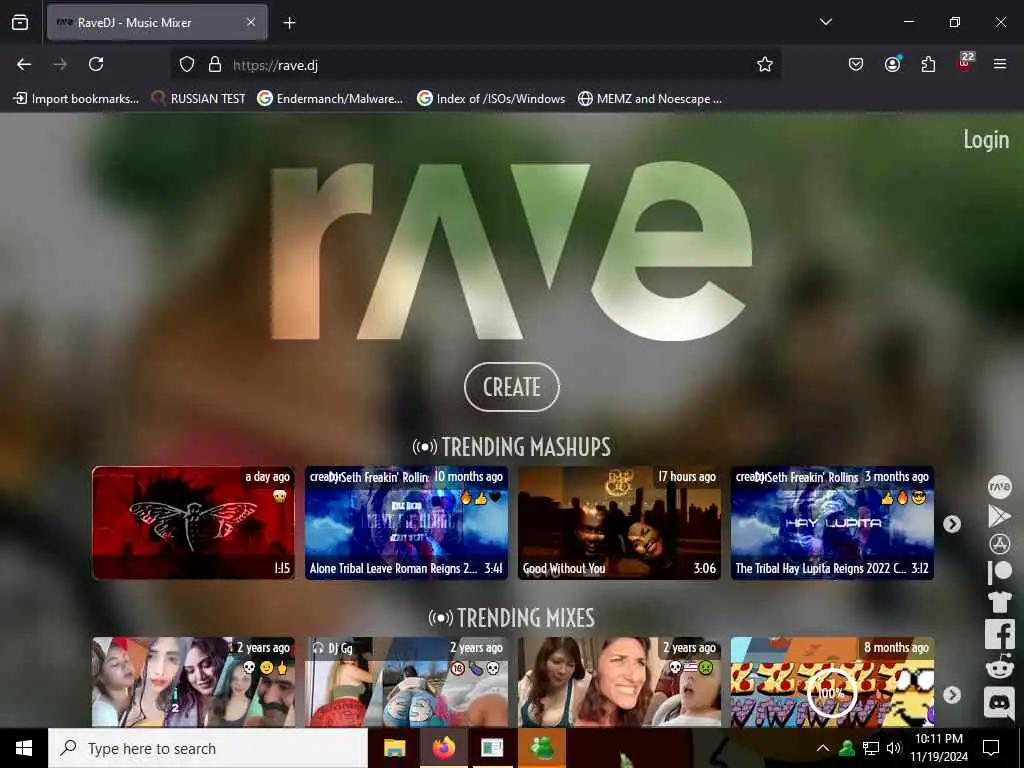1024x768 pixels.
Task: Click the CREATE button
Action: point(511,387)
